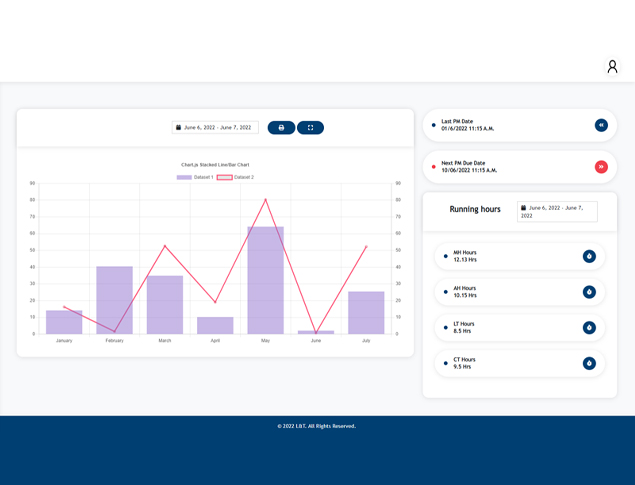This screenshot has height=485, width=635.
Task: Select the May bar in the chart
Action: 265,280
